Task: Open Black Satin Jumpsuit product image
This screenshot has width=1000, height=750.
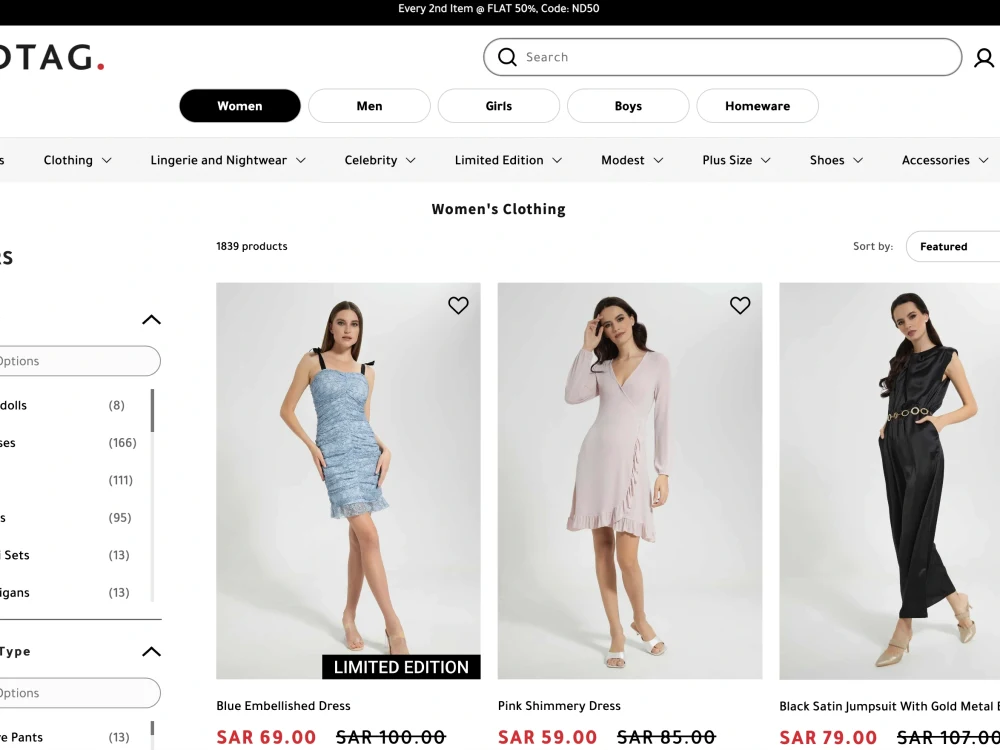Action: click(890, 481)
